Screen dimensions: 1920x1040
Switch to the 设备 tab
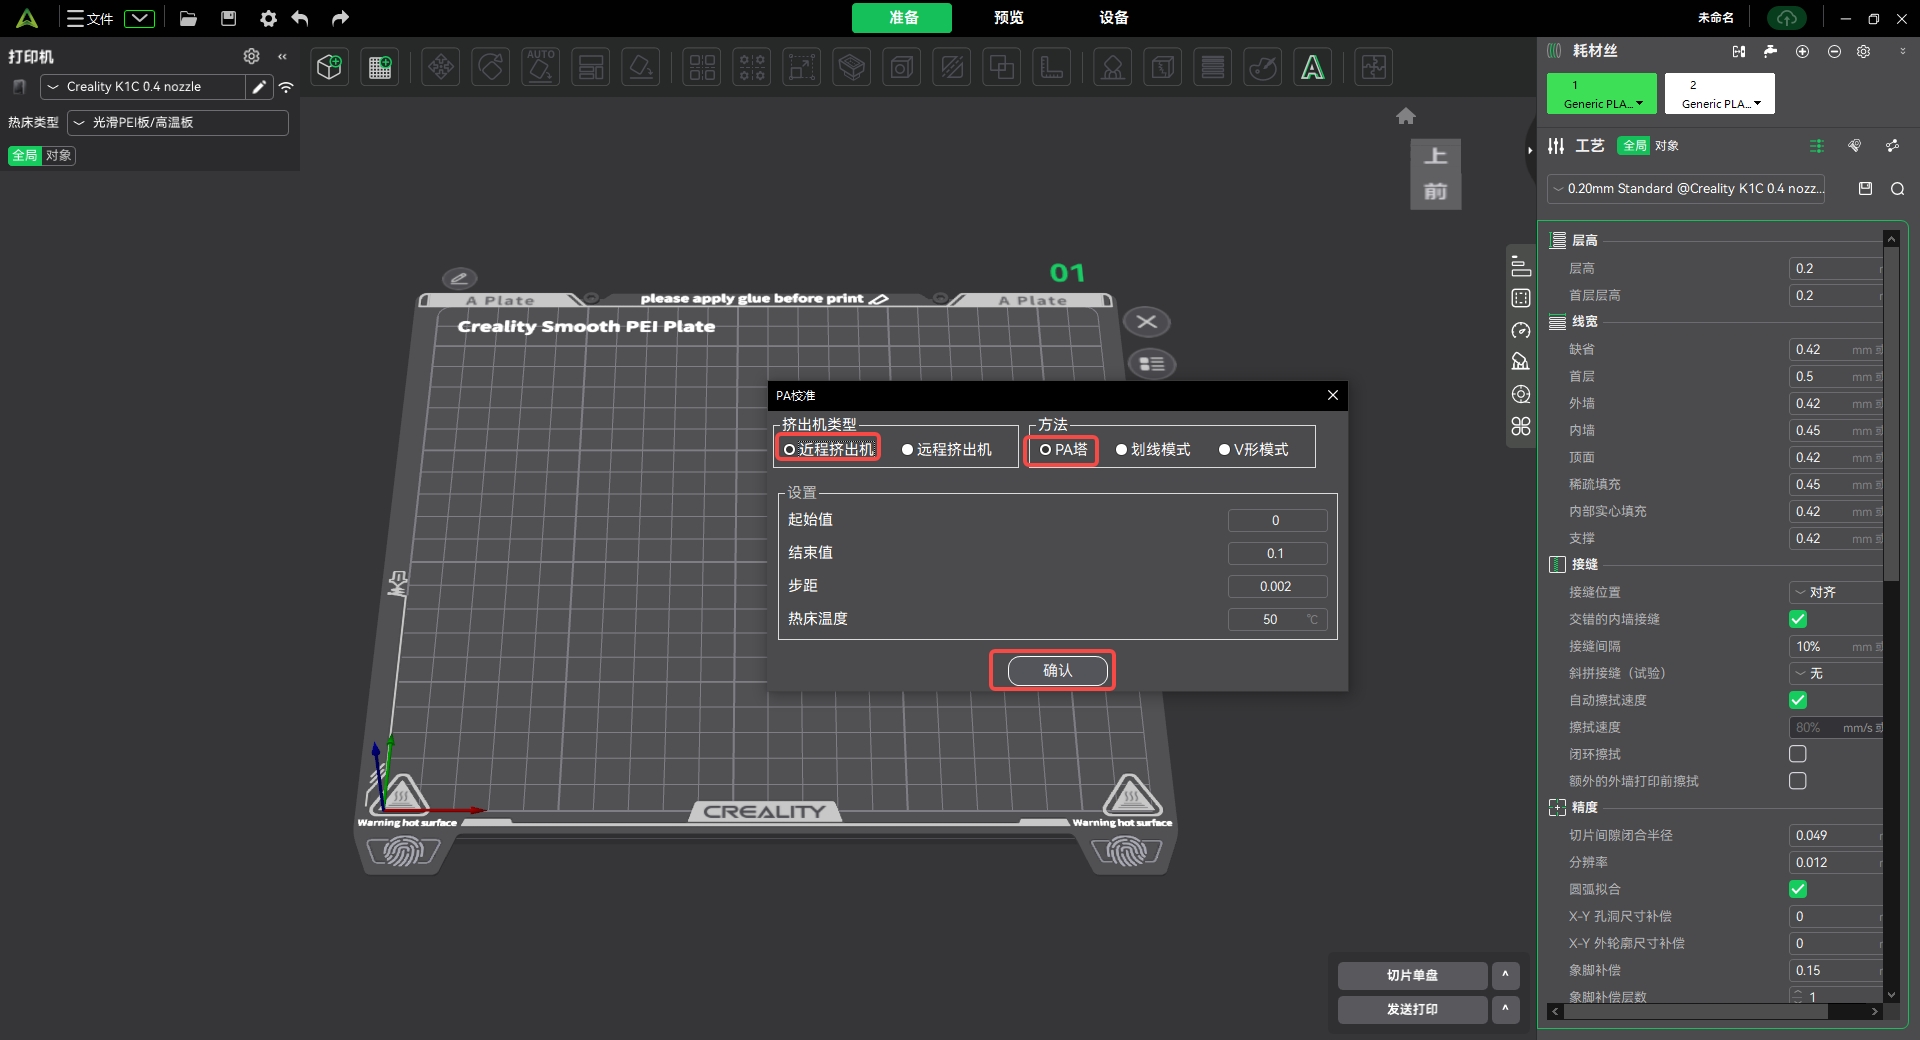[x=1113, y=18]
